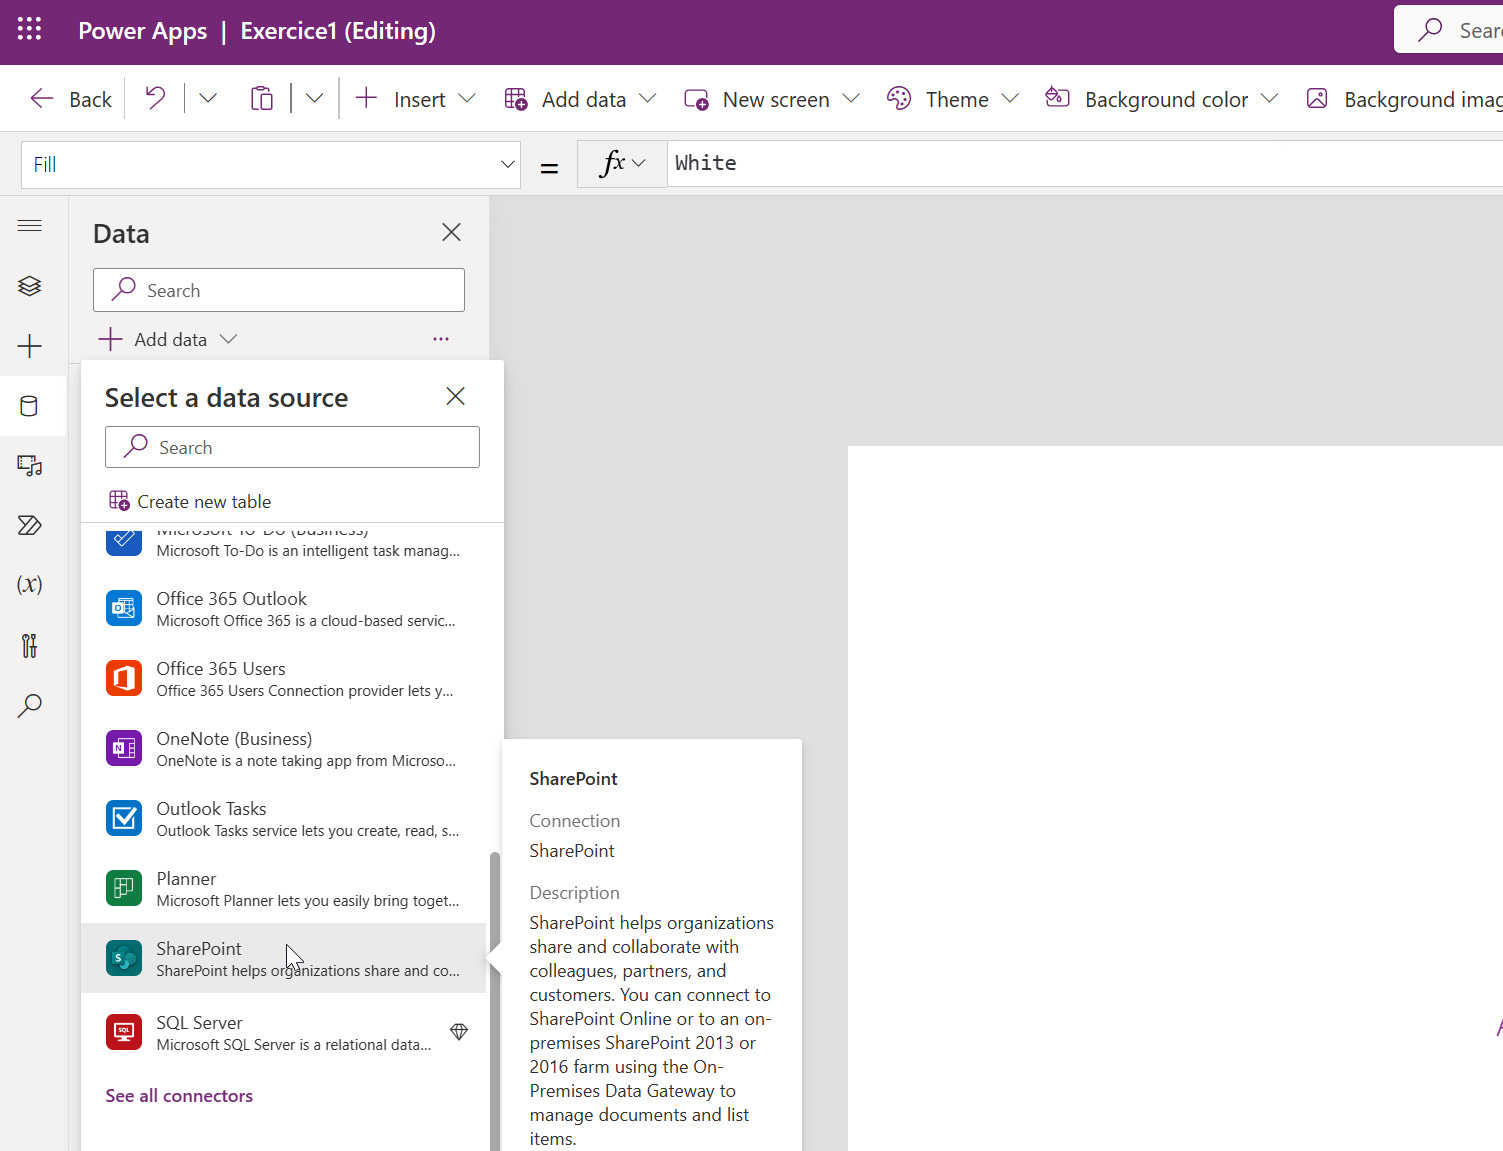Click the Planner icon
1503x1151 pixels.
[x=124, y=888]
